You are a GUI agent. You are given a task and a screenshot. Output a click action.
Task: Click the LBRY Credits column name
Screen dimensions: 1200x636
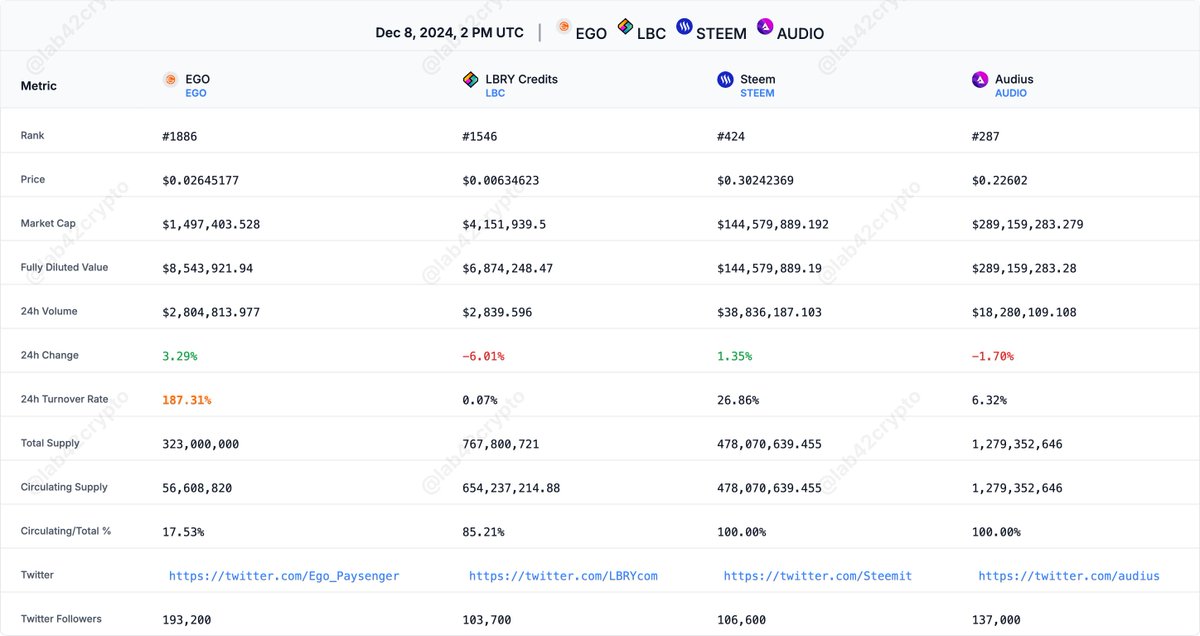point(521,79)
